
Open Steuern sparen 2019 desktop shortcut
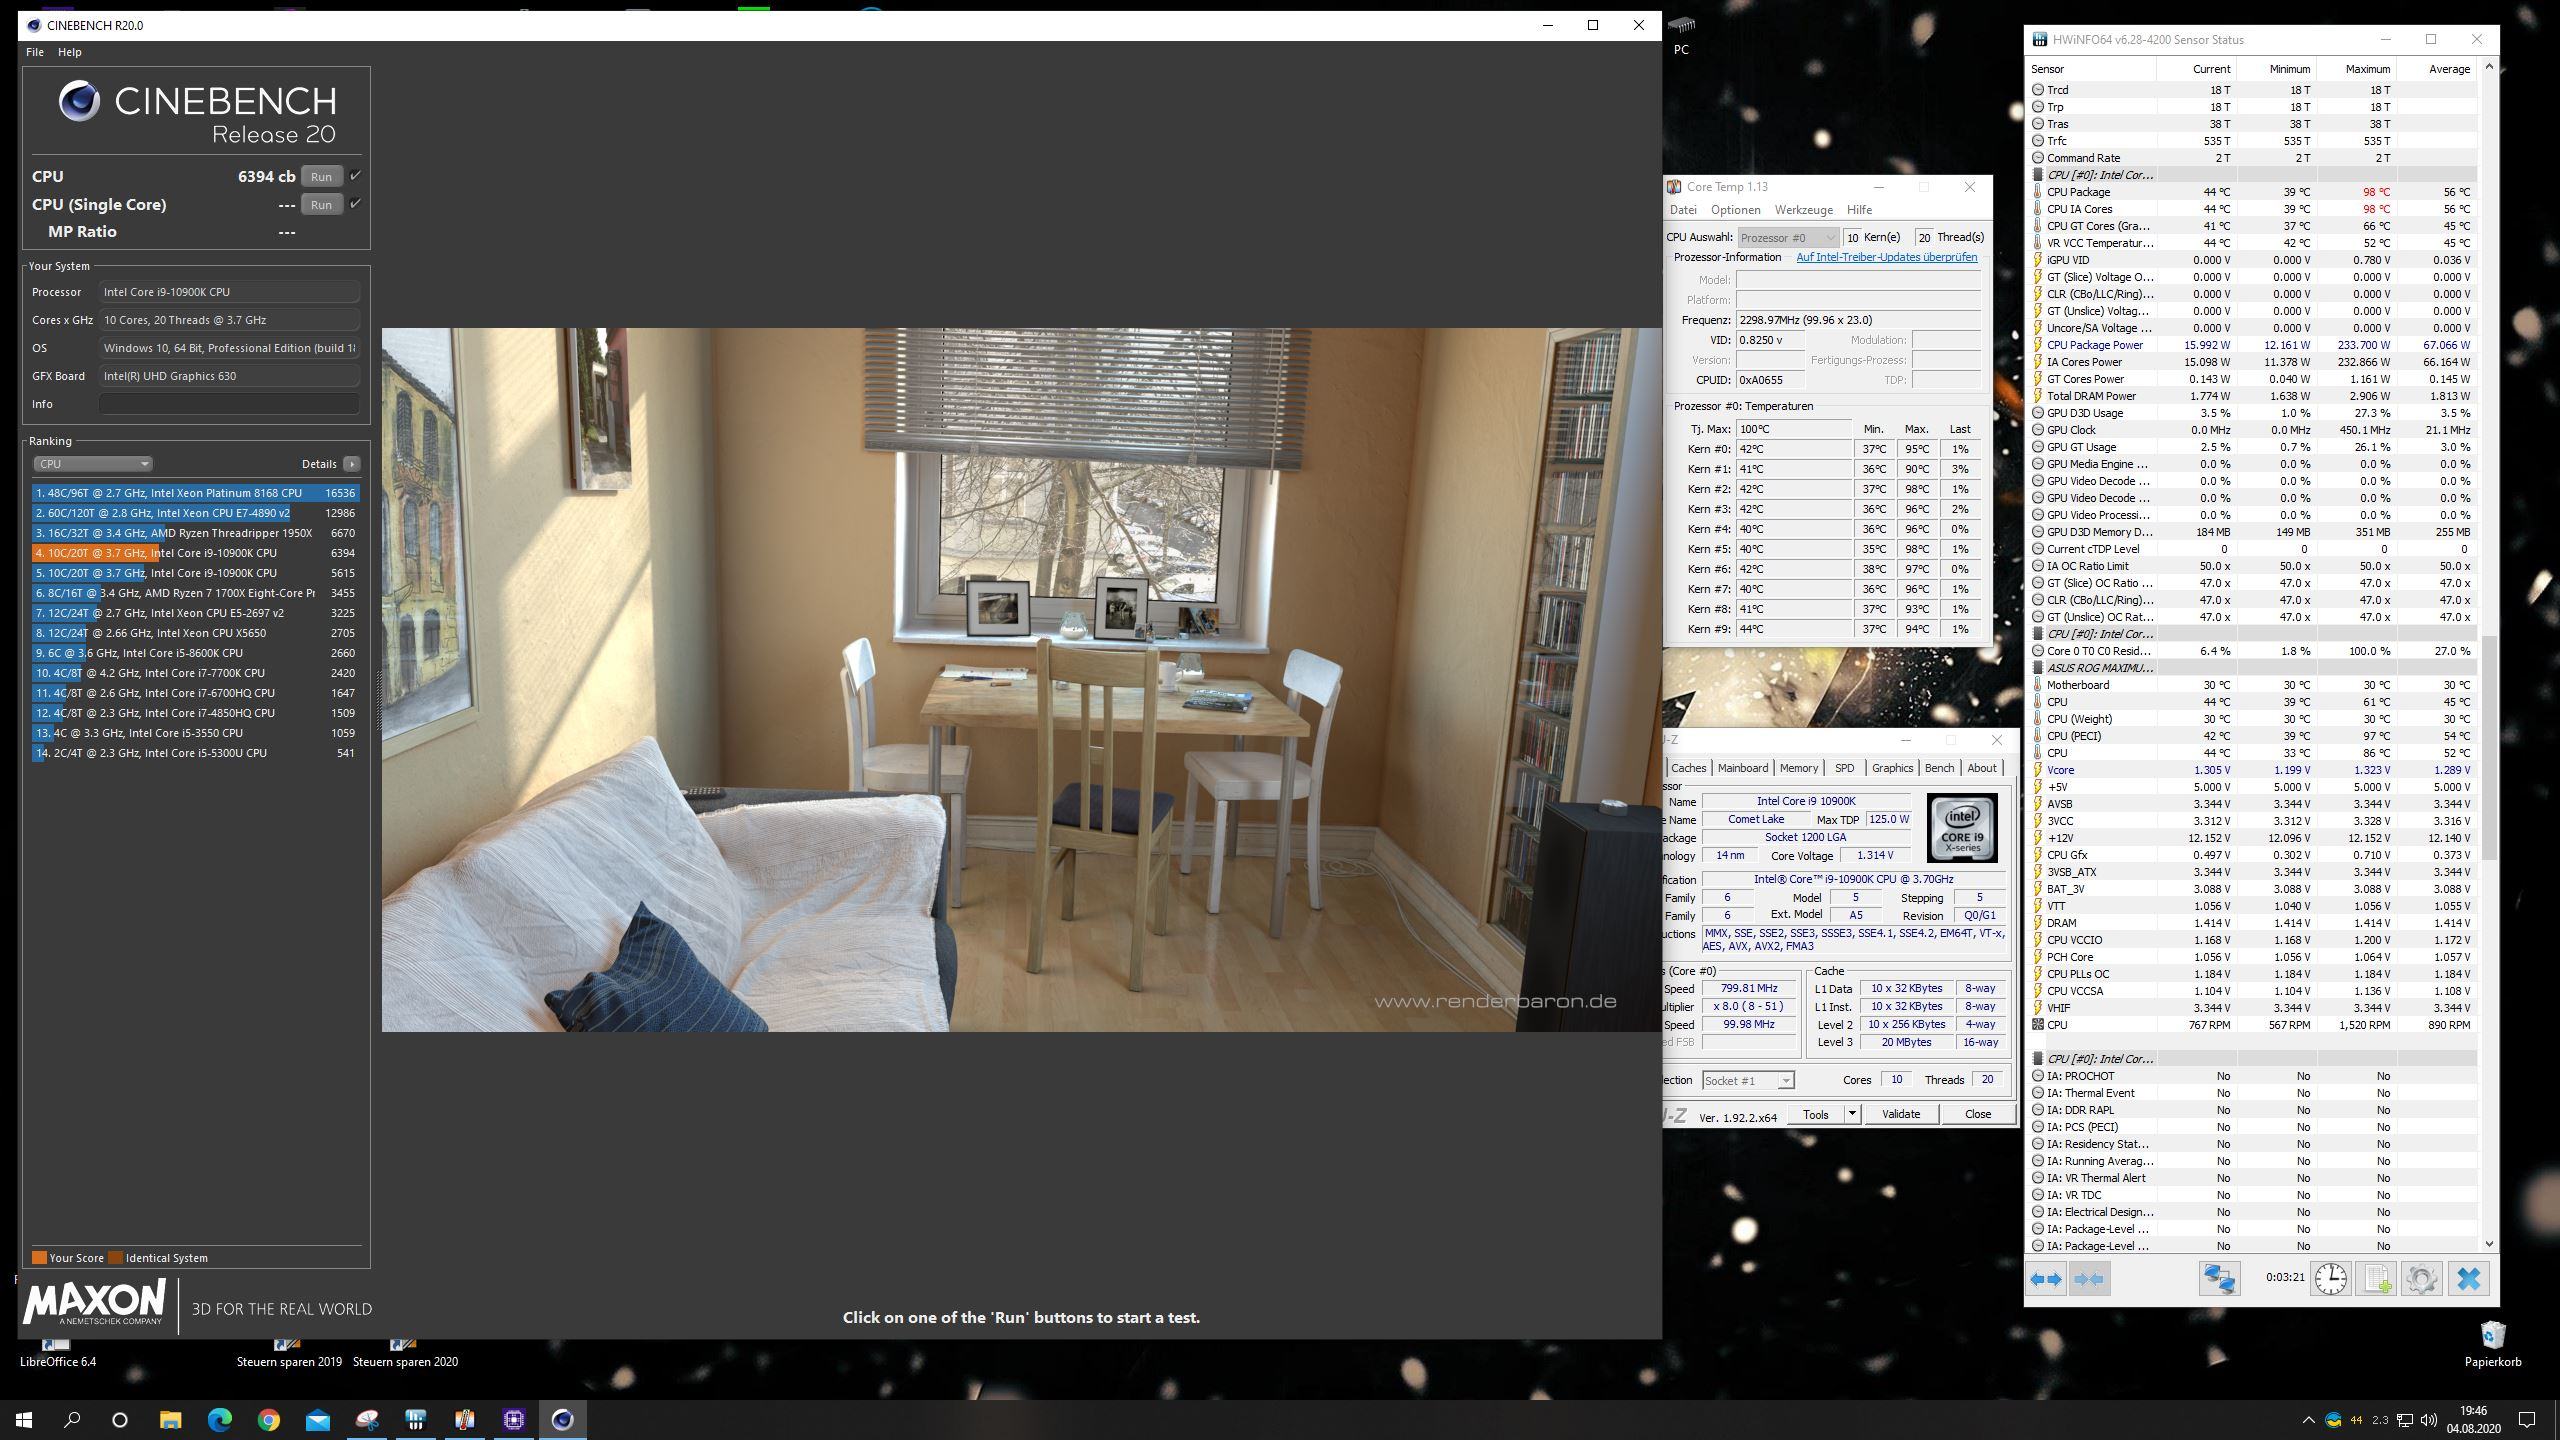pos(289,1353)
